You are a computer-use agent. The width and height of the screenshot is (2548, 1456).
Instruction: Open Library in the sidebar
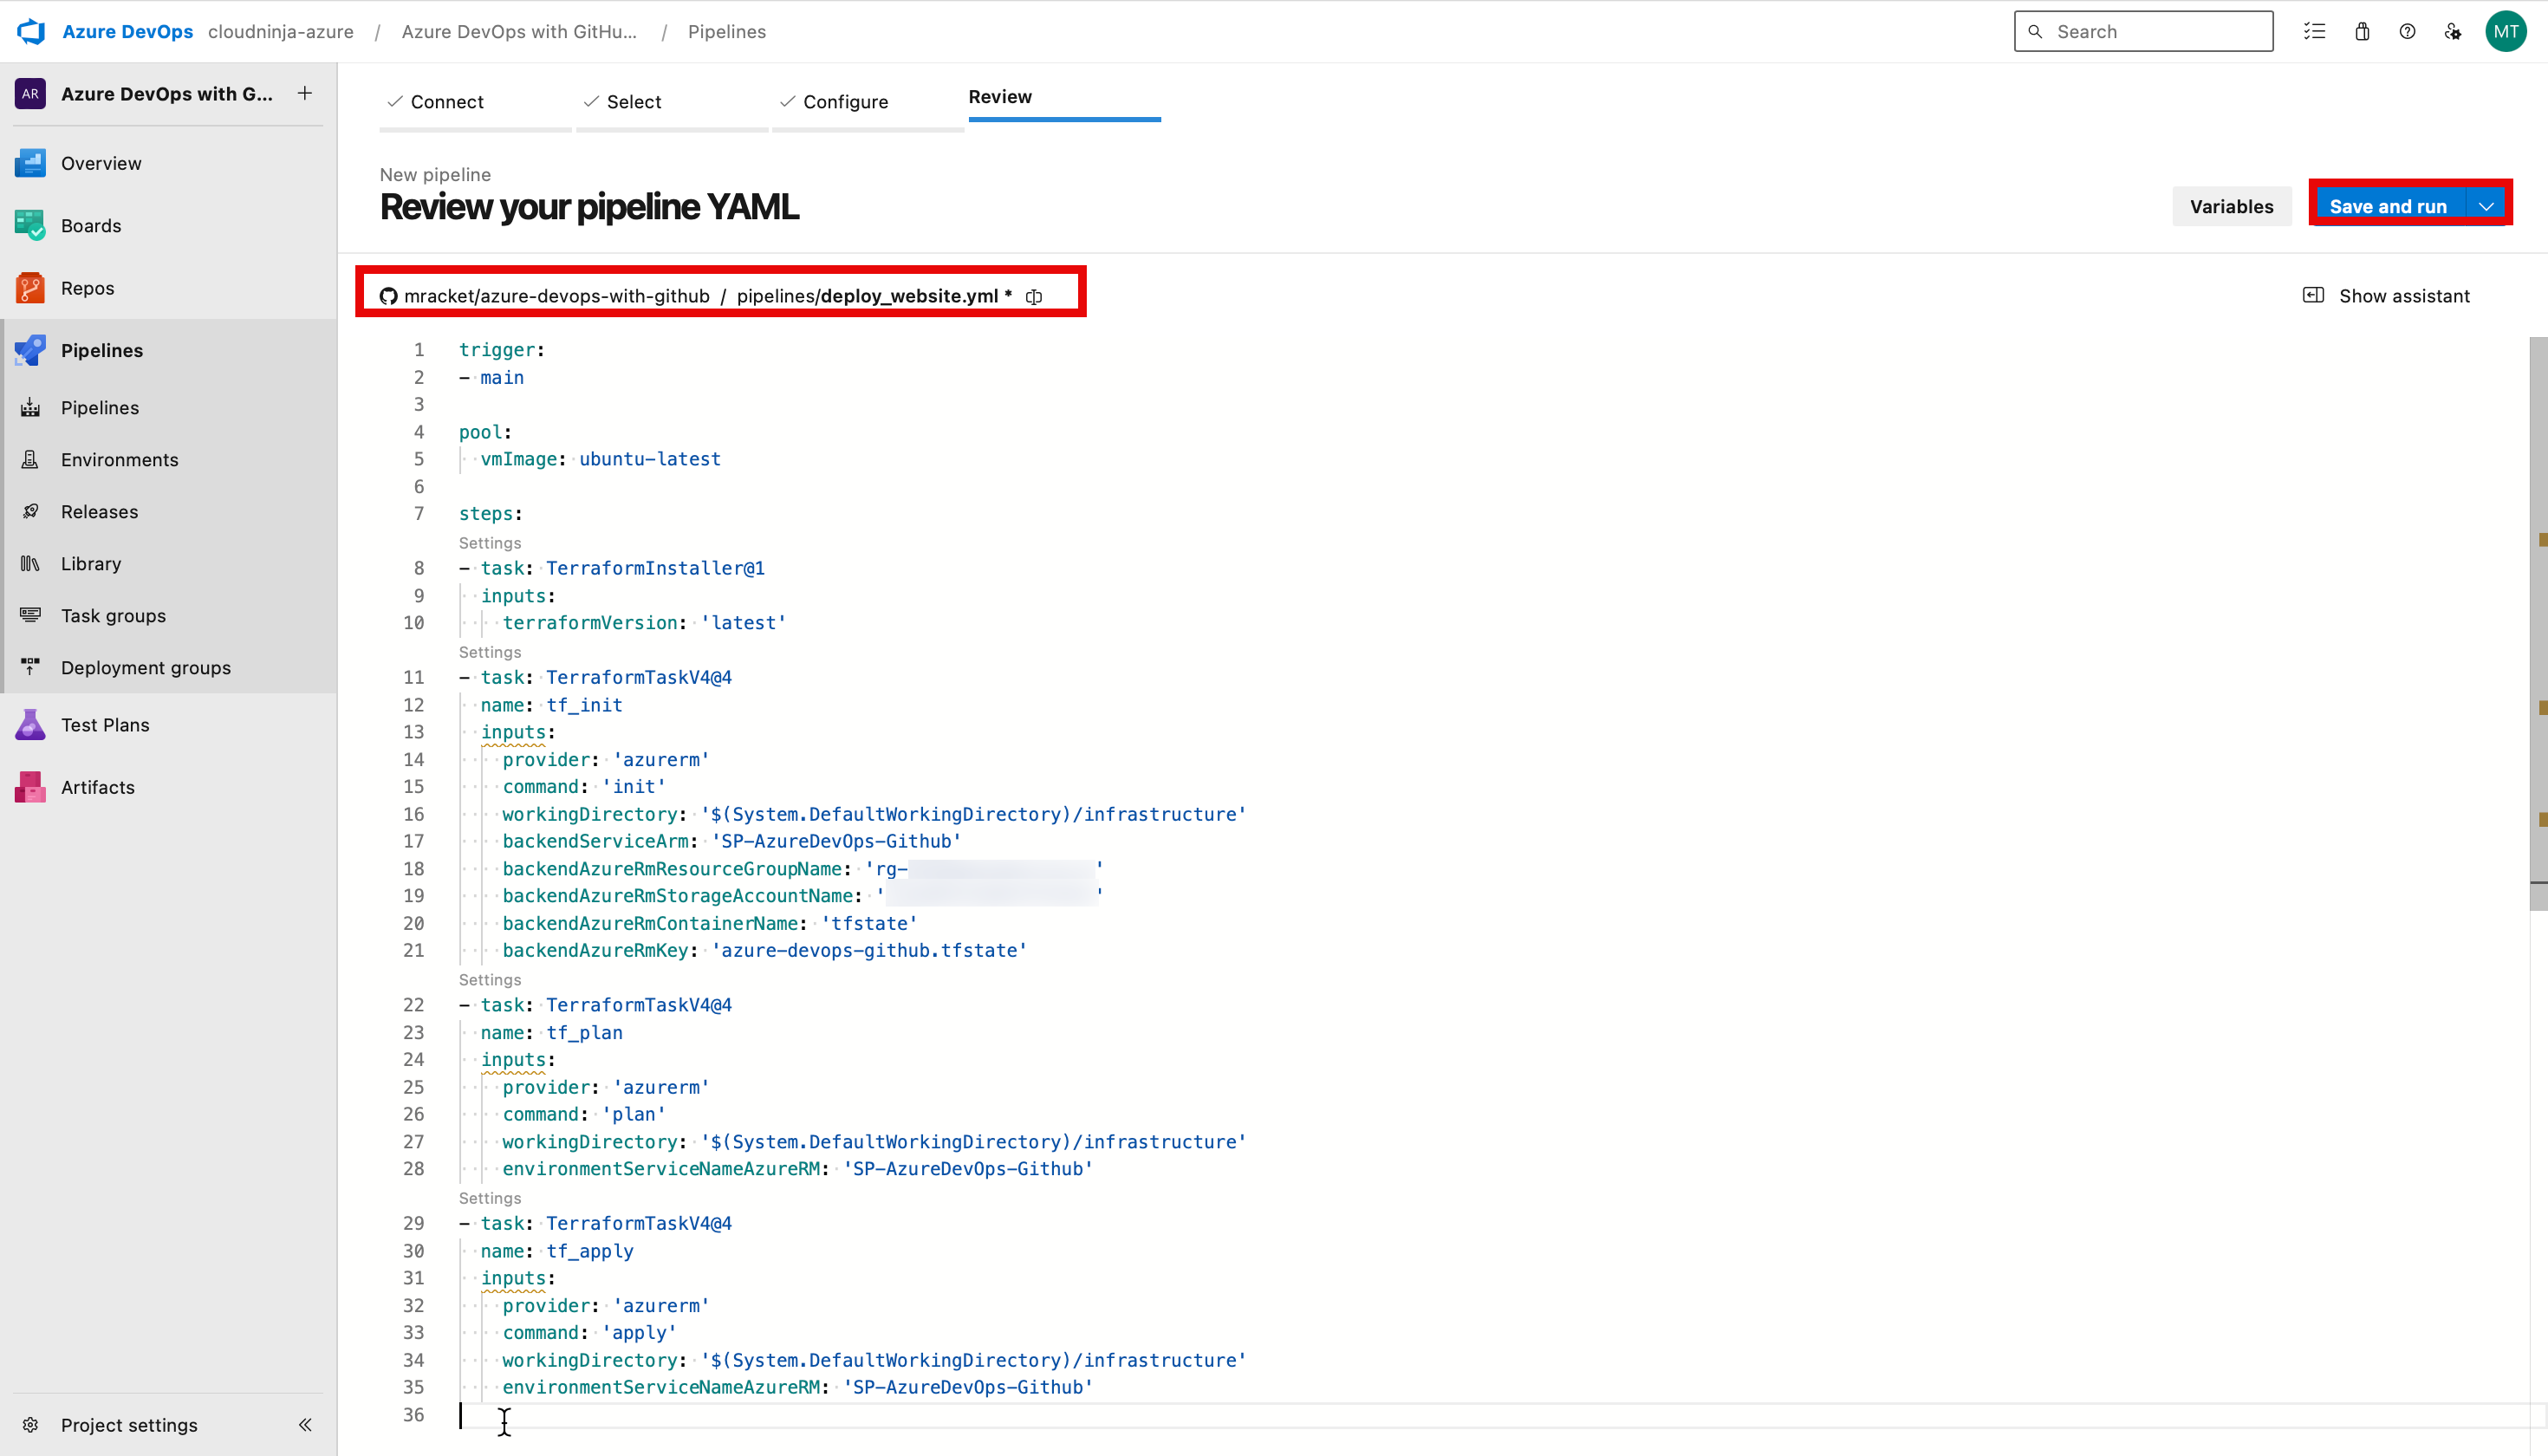[x=169, y=563]
